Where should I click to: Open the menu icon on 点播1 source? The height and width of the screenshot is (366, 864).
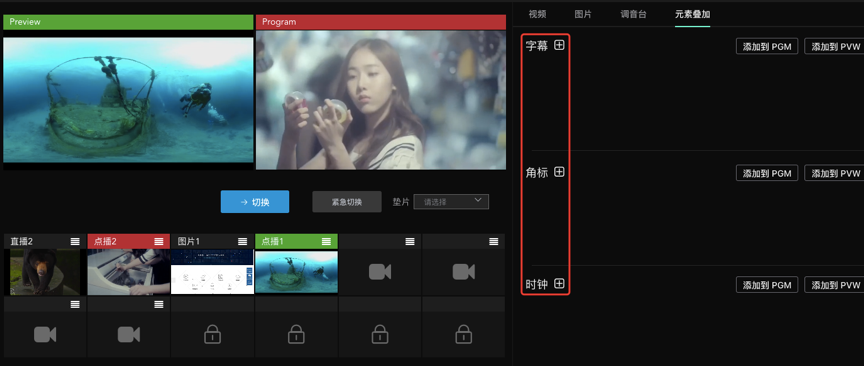(326, 241)
